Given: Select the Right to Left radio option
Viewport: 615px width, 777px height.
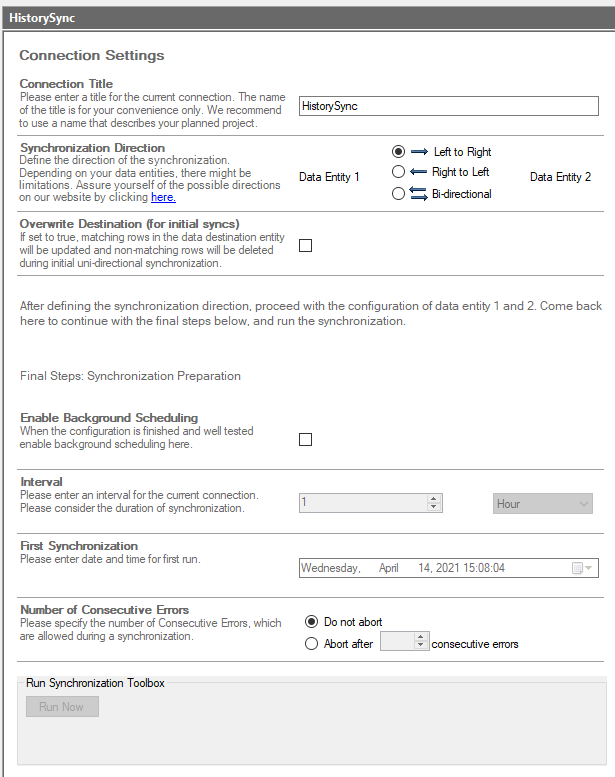Looking at the screenshot, I should click(x=399, y=172).
